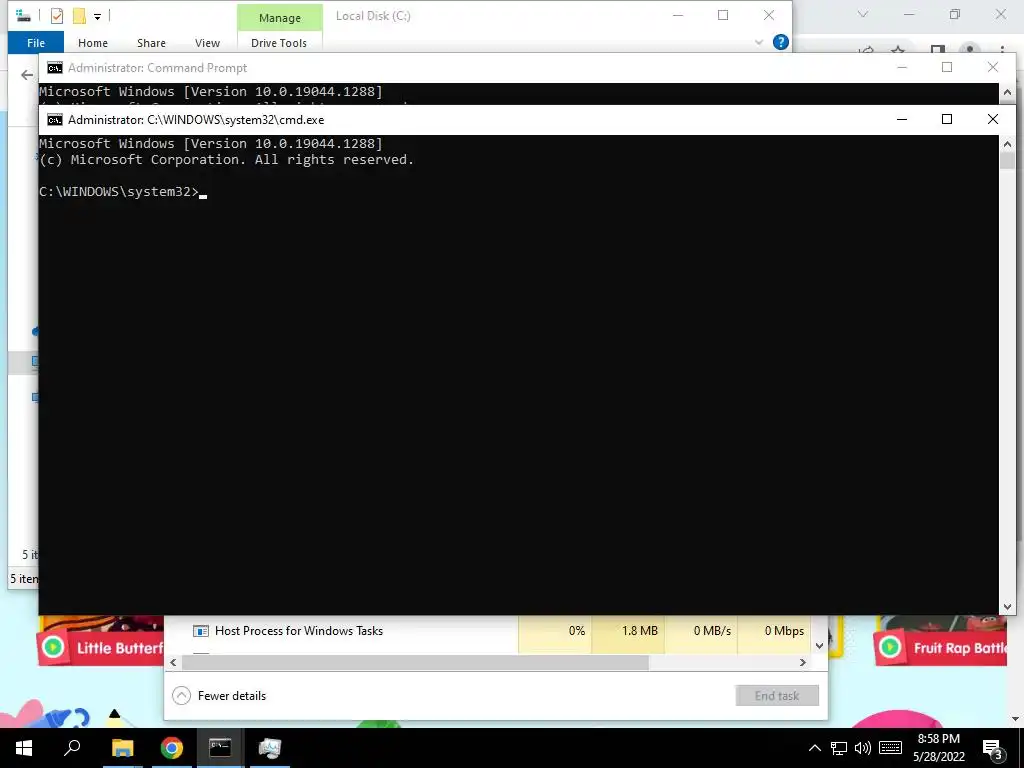
Task: Open the Windows Start menu
Action: 24,748
